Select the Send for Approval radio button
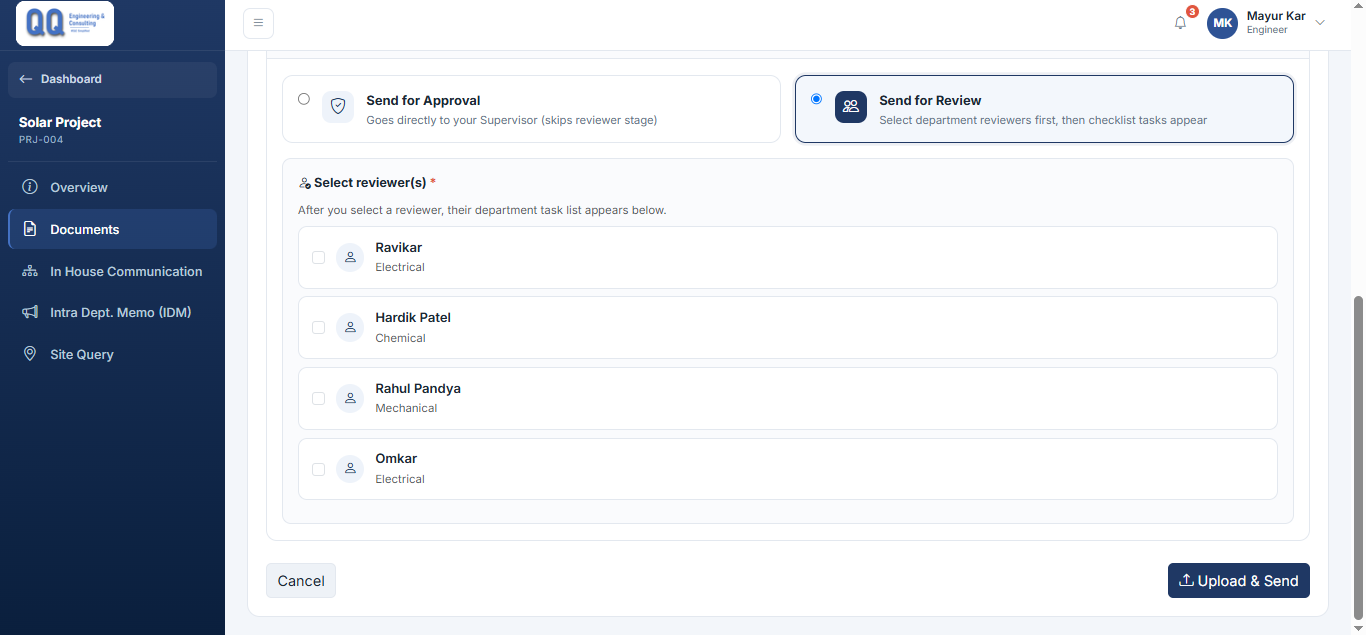 tap(304, 99)
